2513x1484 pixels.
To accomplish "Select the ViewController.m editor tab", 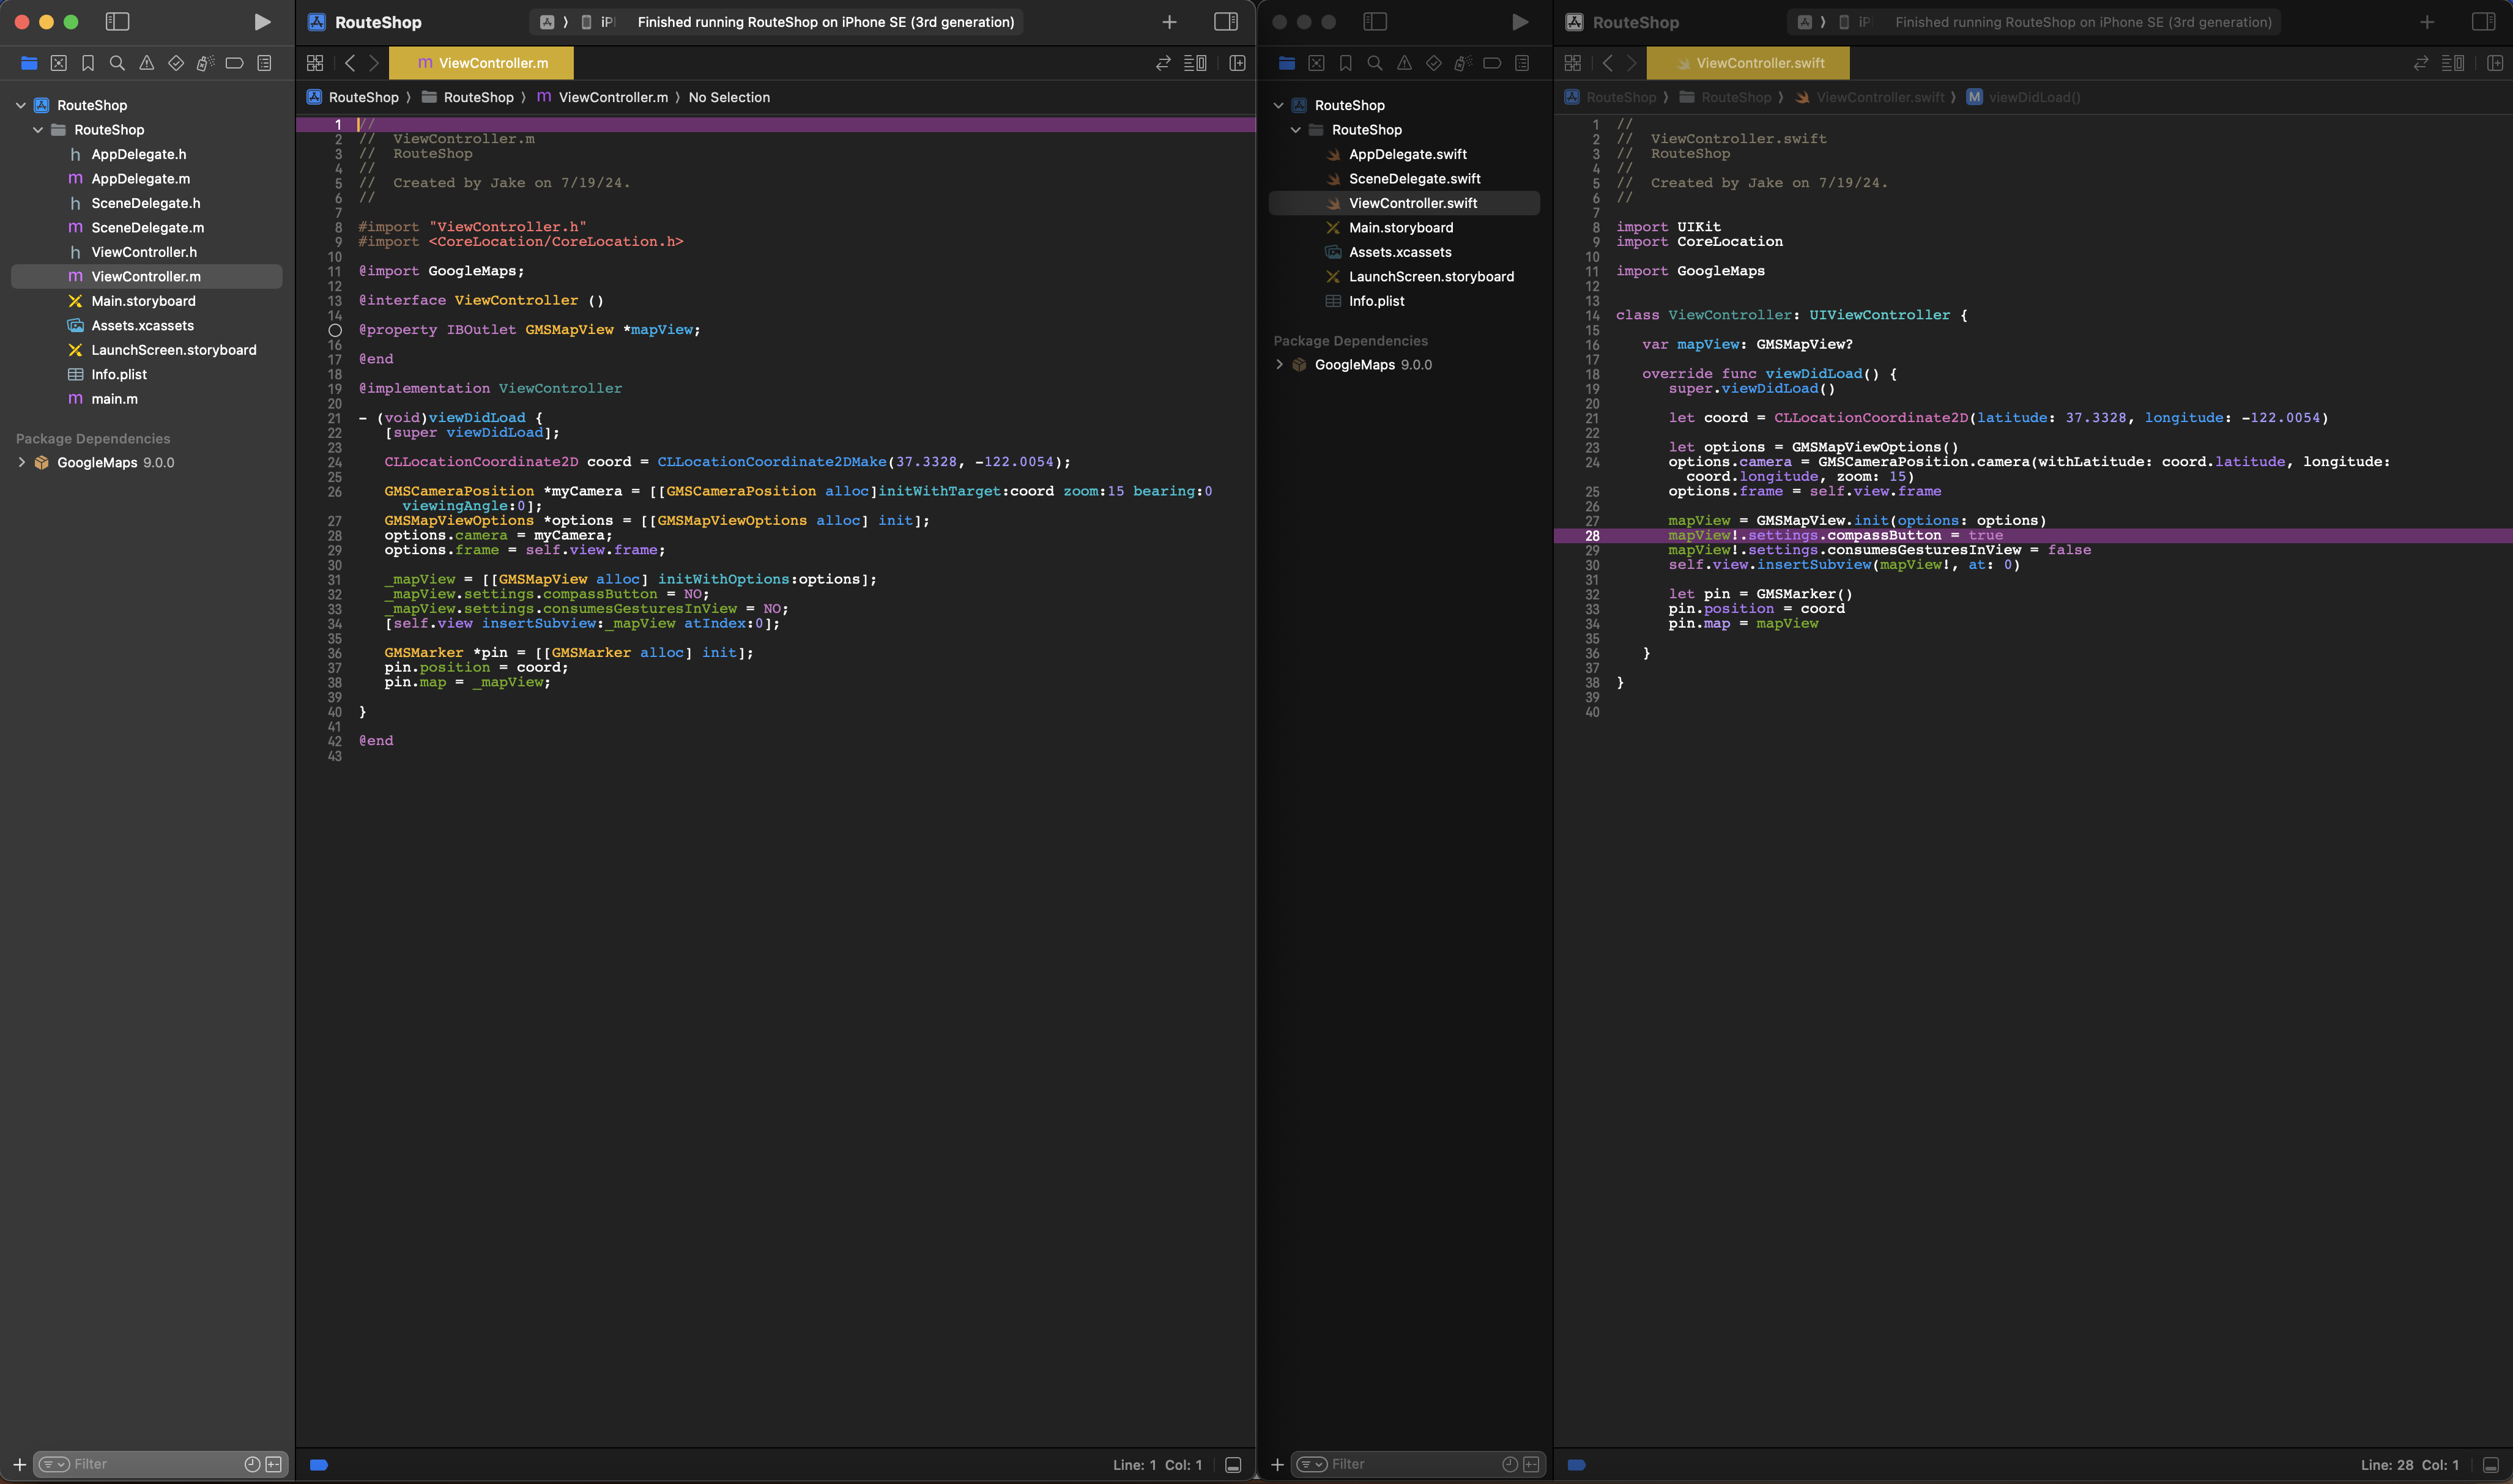I will (482, 63).
